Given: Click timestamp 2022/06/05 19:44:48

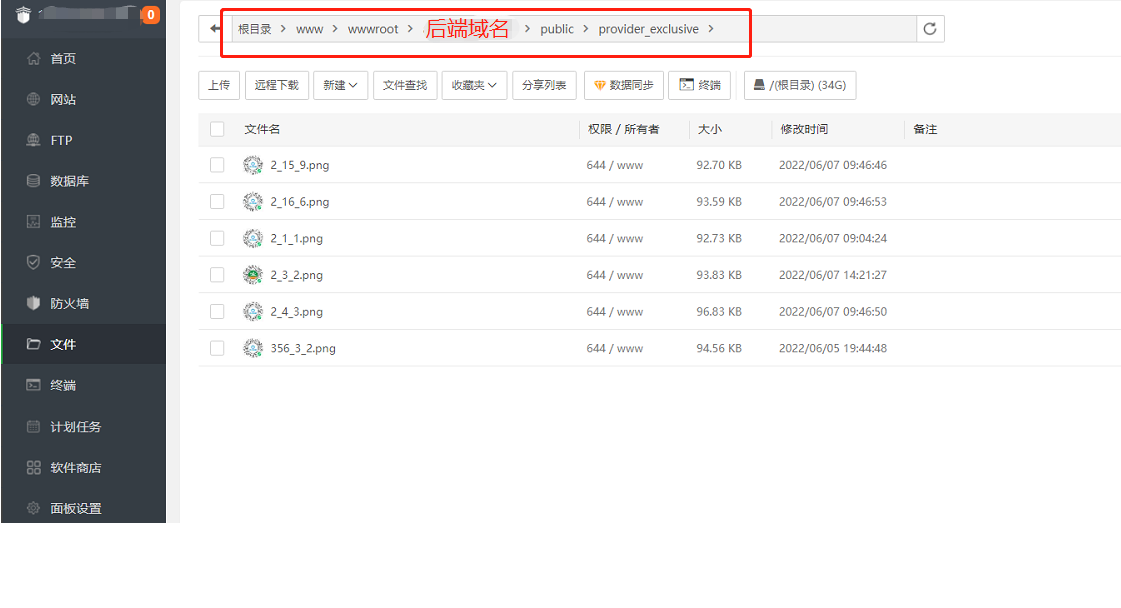Looking at the screenshot, I should pyautogui.click(x=833, y=348).
